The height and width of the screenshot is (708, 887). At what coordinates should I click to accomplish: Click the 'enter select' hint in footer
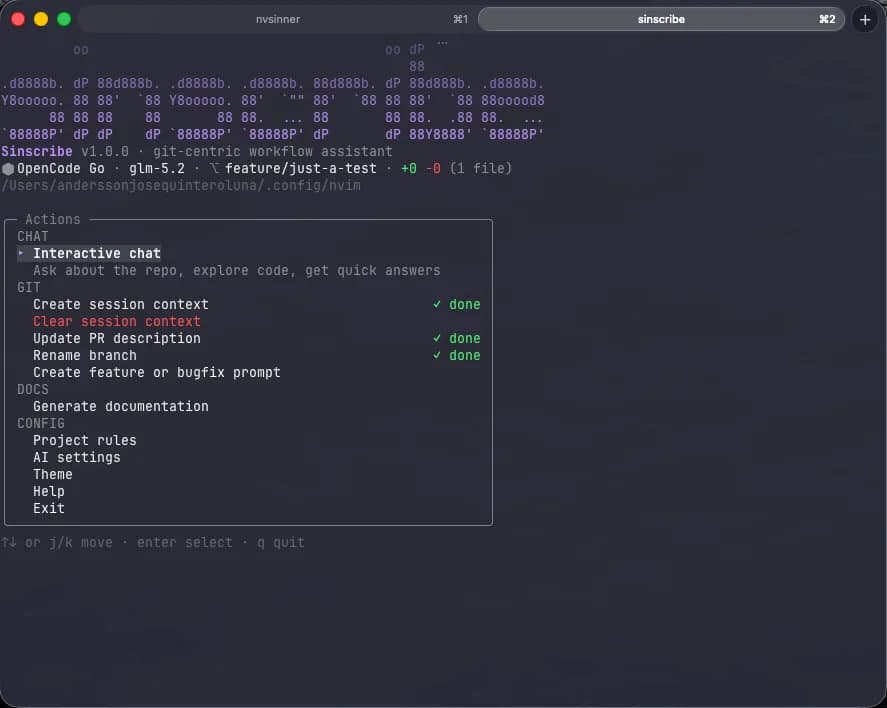(x=184, y=542)
